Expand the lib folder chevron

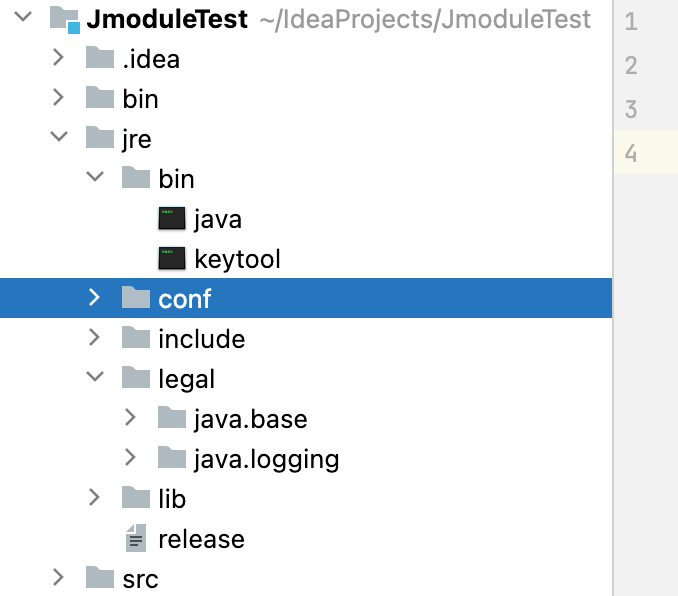tap(94, 497)
